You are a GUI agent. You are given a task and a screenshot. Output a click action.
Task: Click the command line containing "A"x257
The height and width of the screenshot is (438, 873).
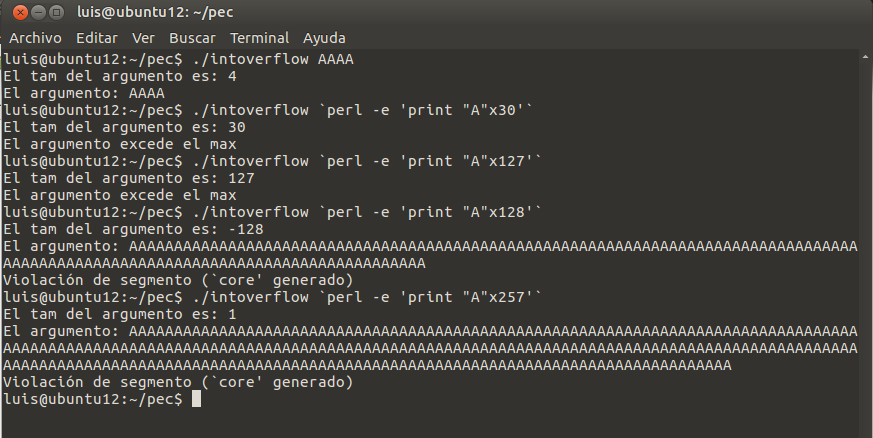tap(272, 297)
